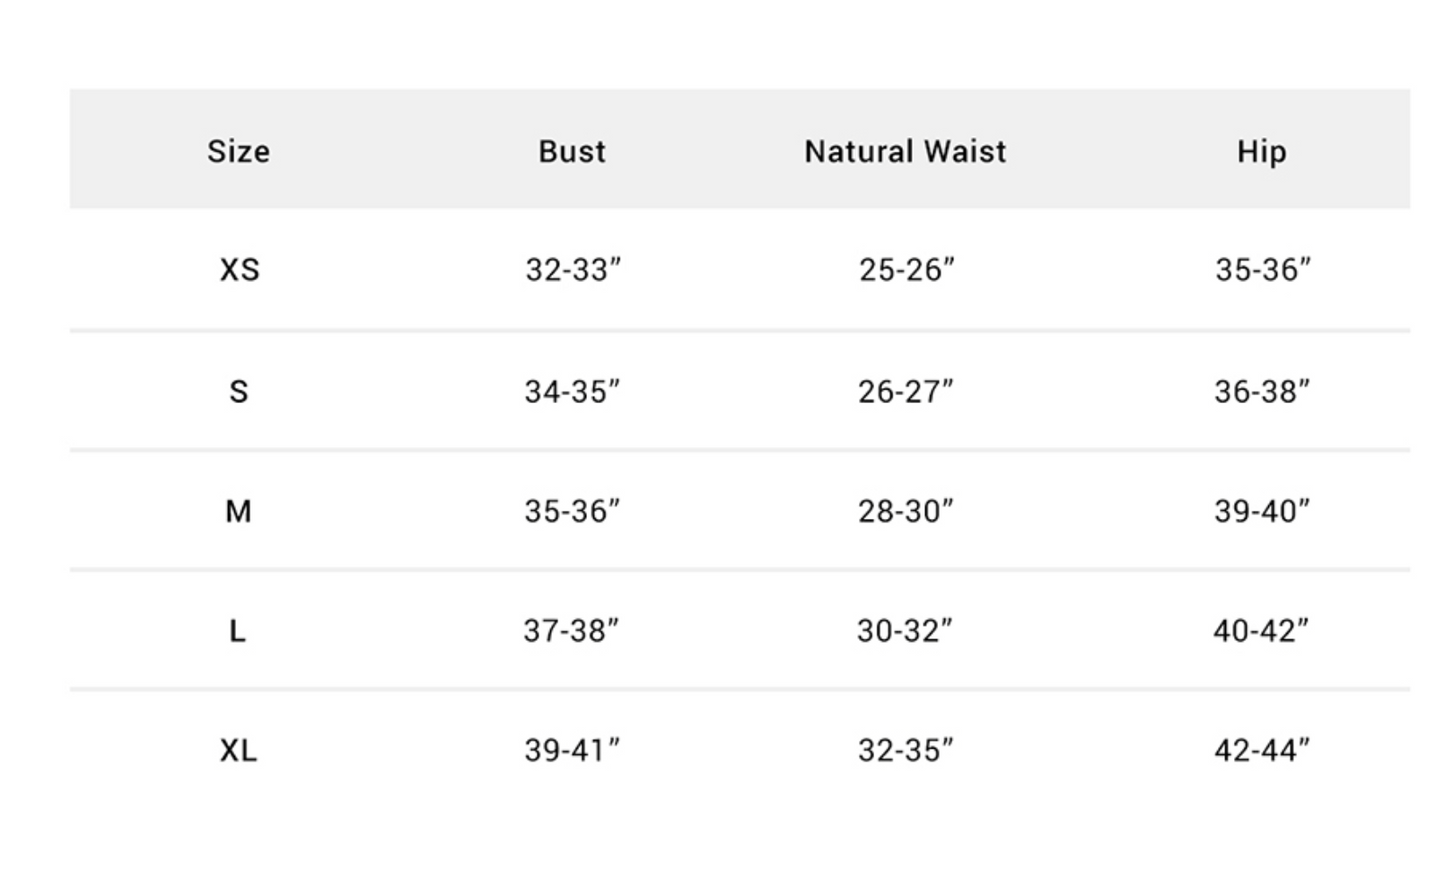Click the L size row label
Screen dimensions: 1445x869
[237, 631]
